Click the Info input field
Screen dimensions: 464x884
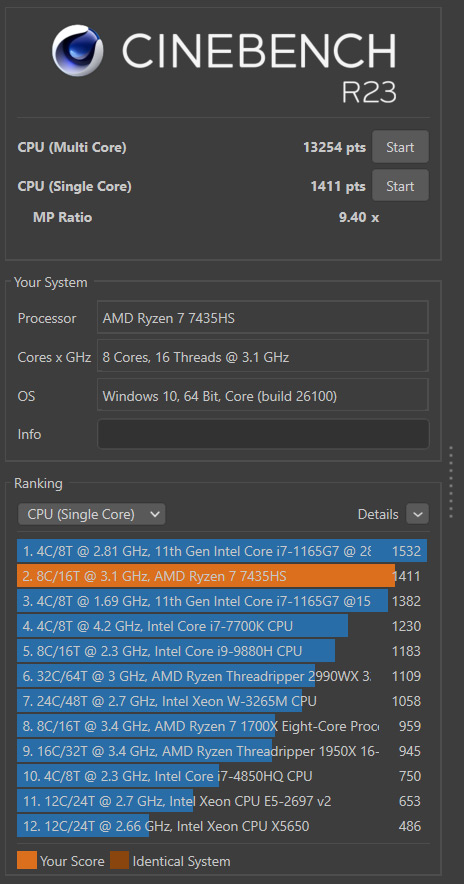point(263,434)
